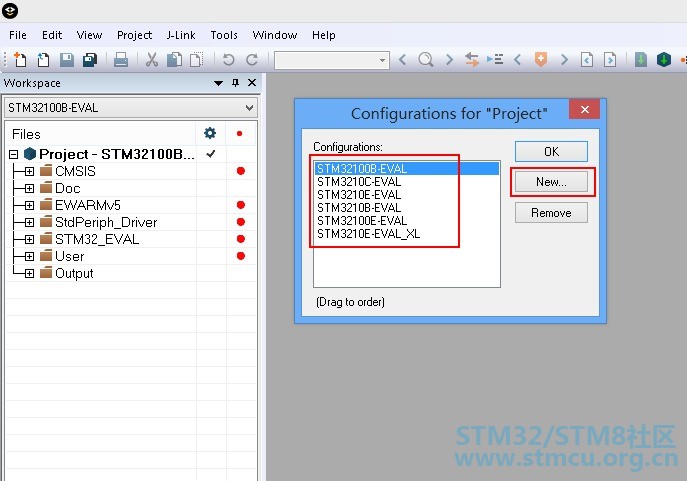Click the Make green hexagon icon
The width and height of the screenshot is (687, 481).
[x=664, y=59]
